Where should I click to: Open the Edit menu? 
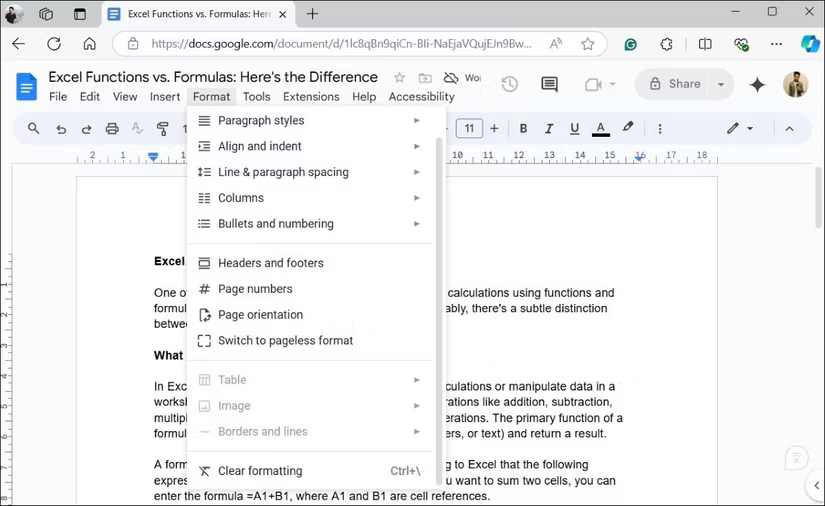point(89,97)
